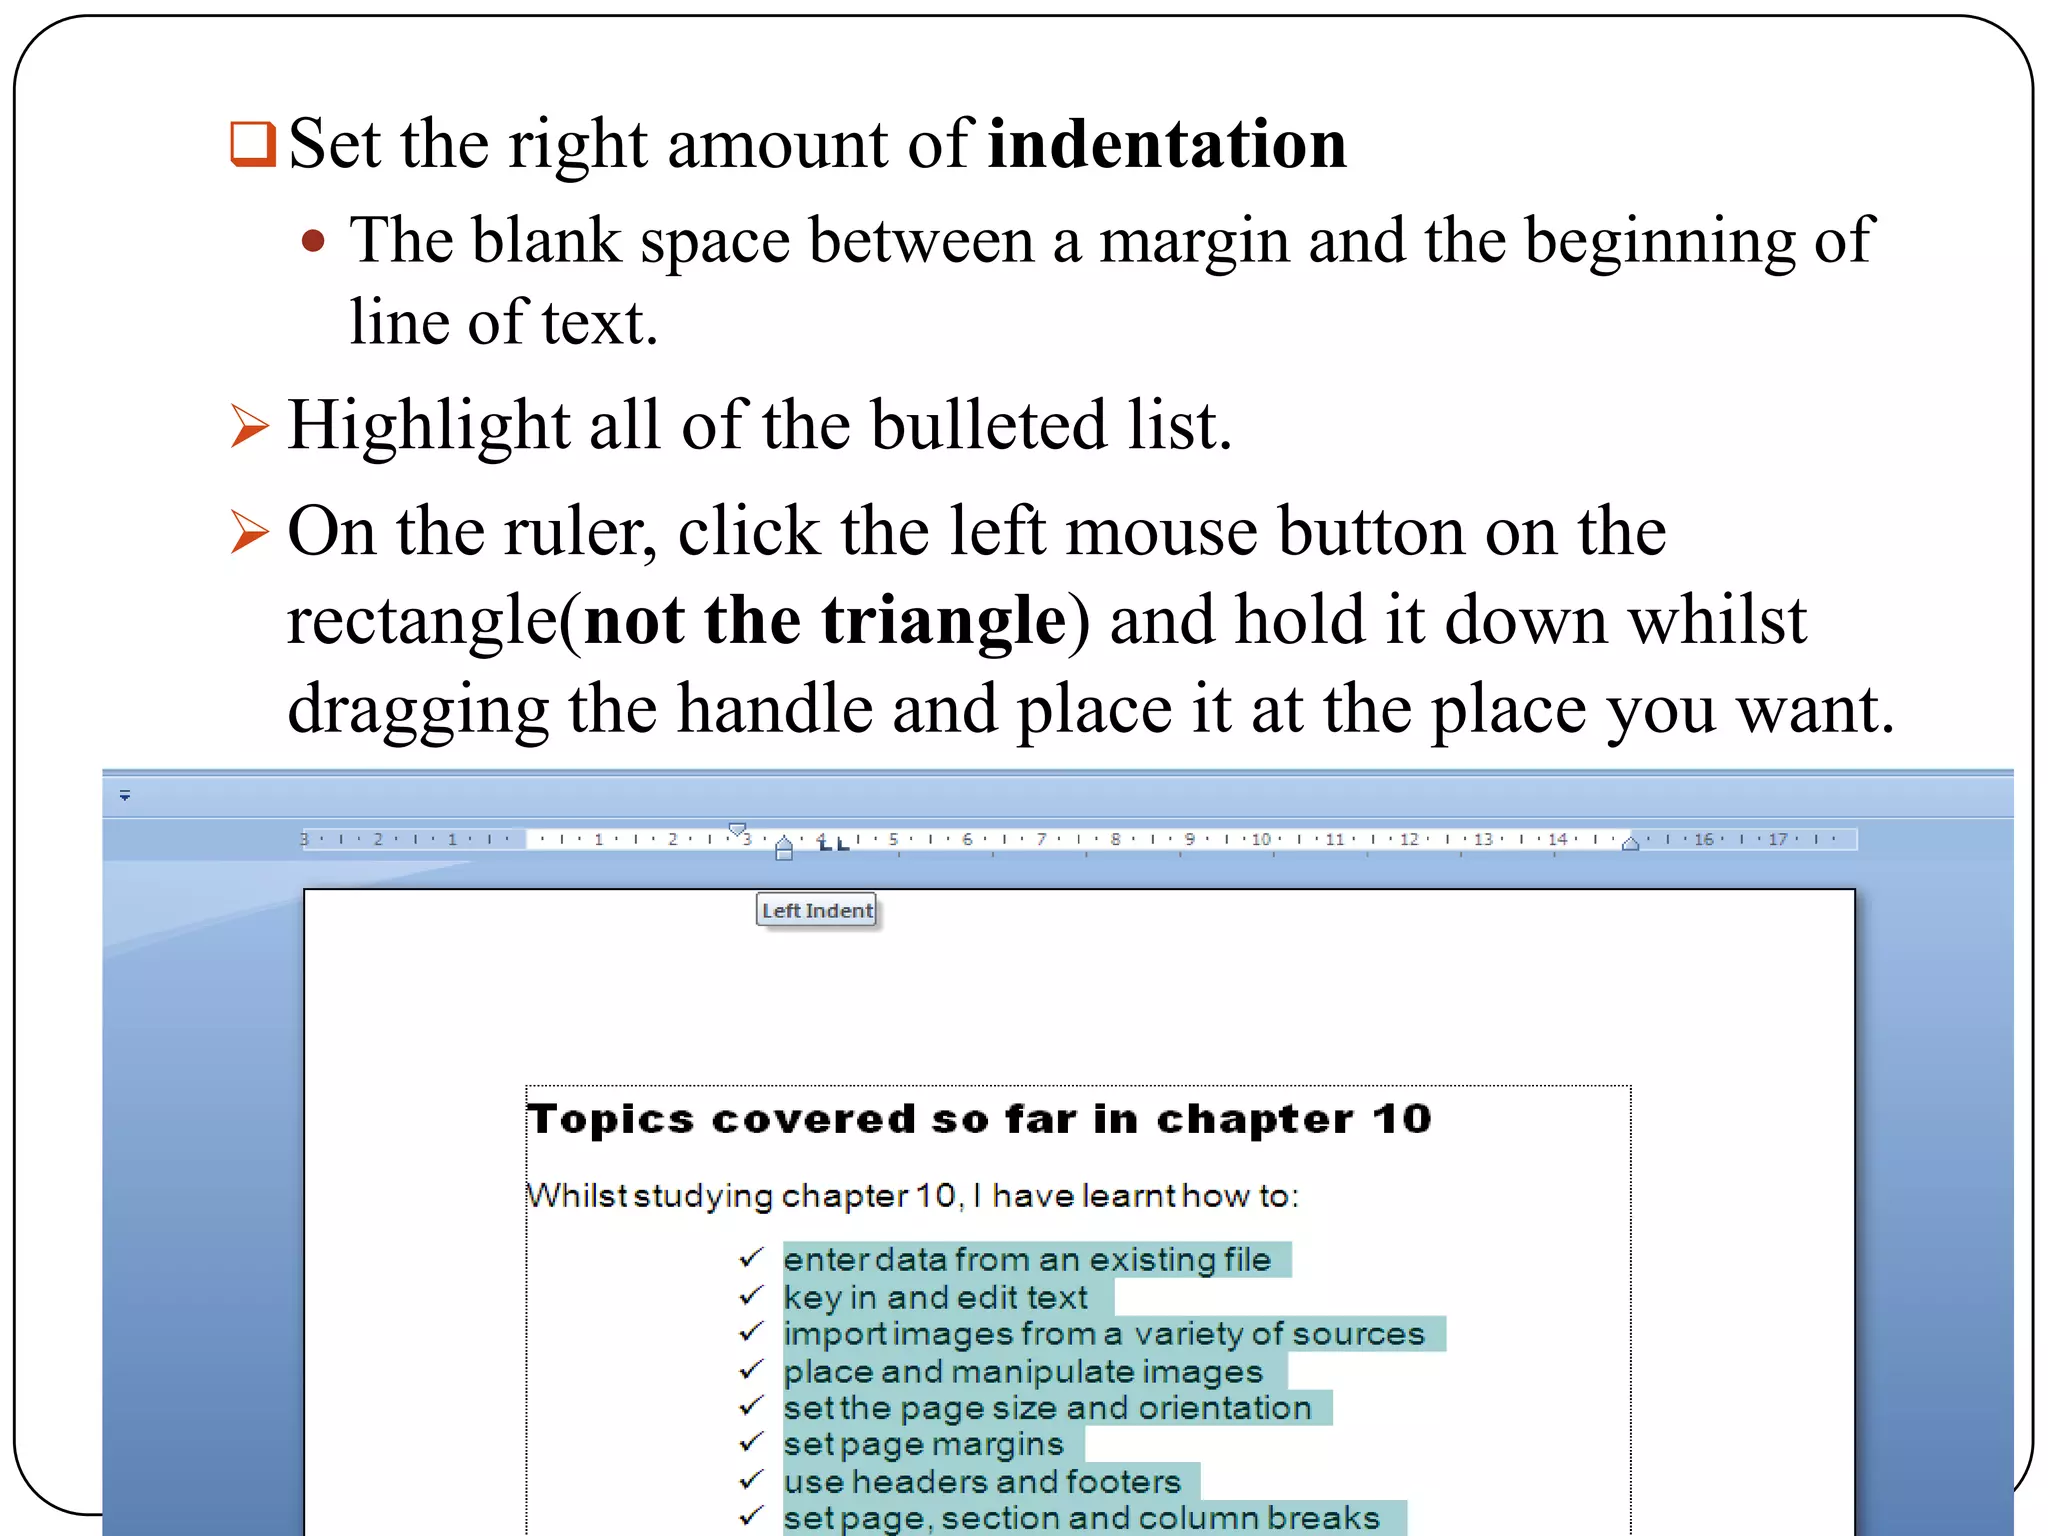Click the Left Indent rectangle on ruler
This screenshot has width=2048, height=1536.
point(784,855)
